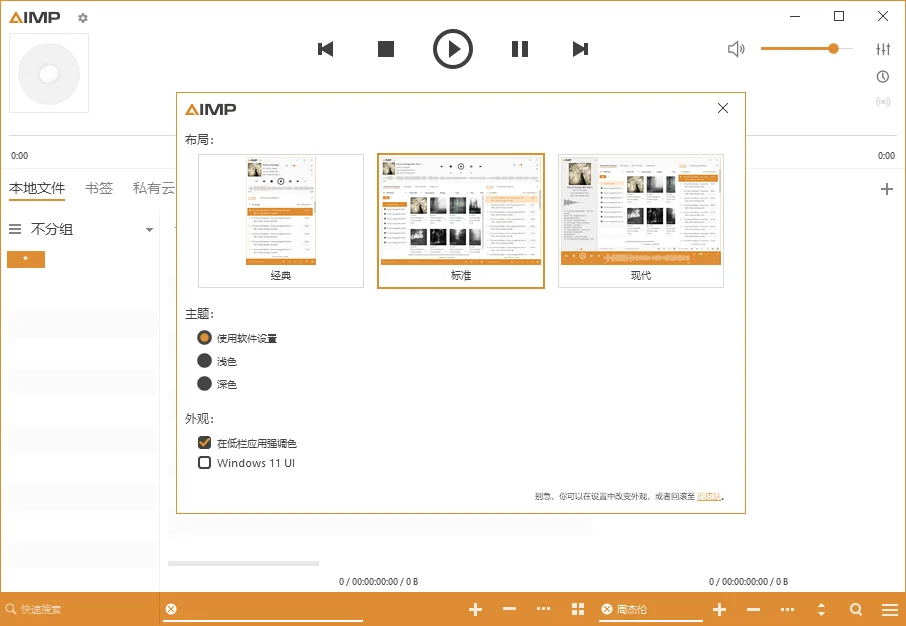The height and width of the screenshot is (626, 906).
Task: Remove tracks with the minus icon
Action: tap(509, 609)
